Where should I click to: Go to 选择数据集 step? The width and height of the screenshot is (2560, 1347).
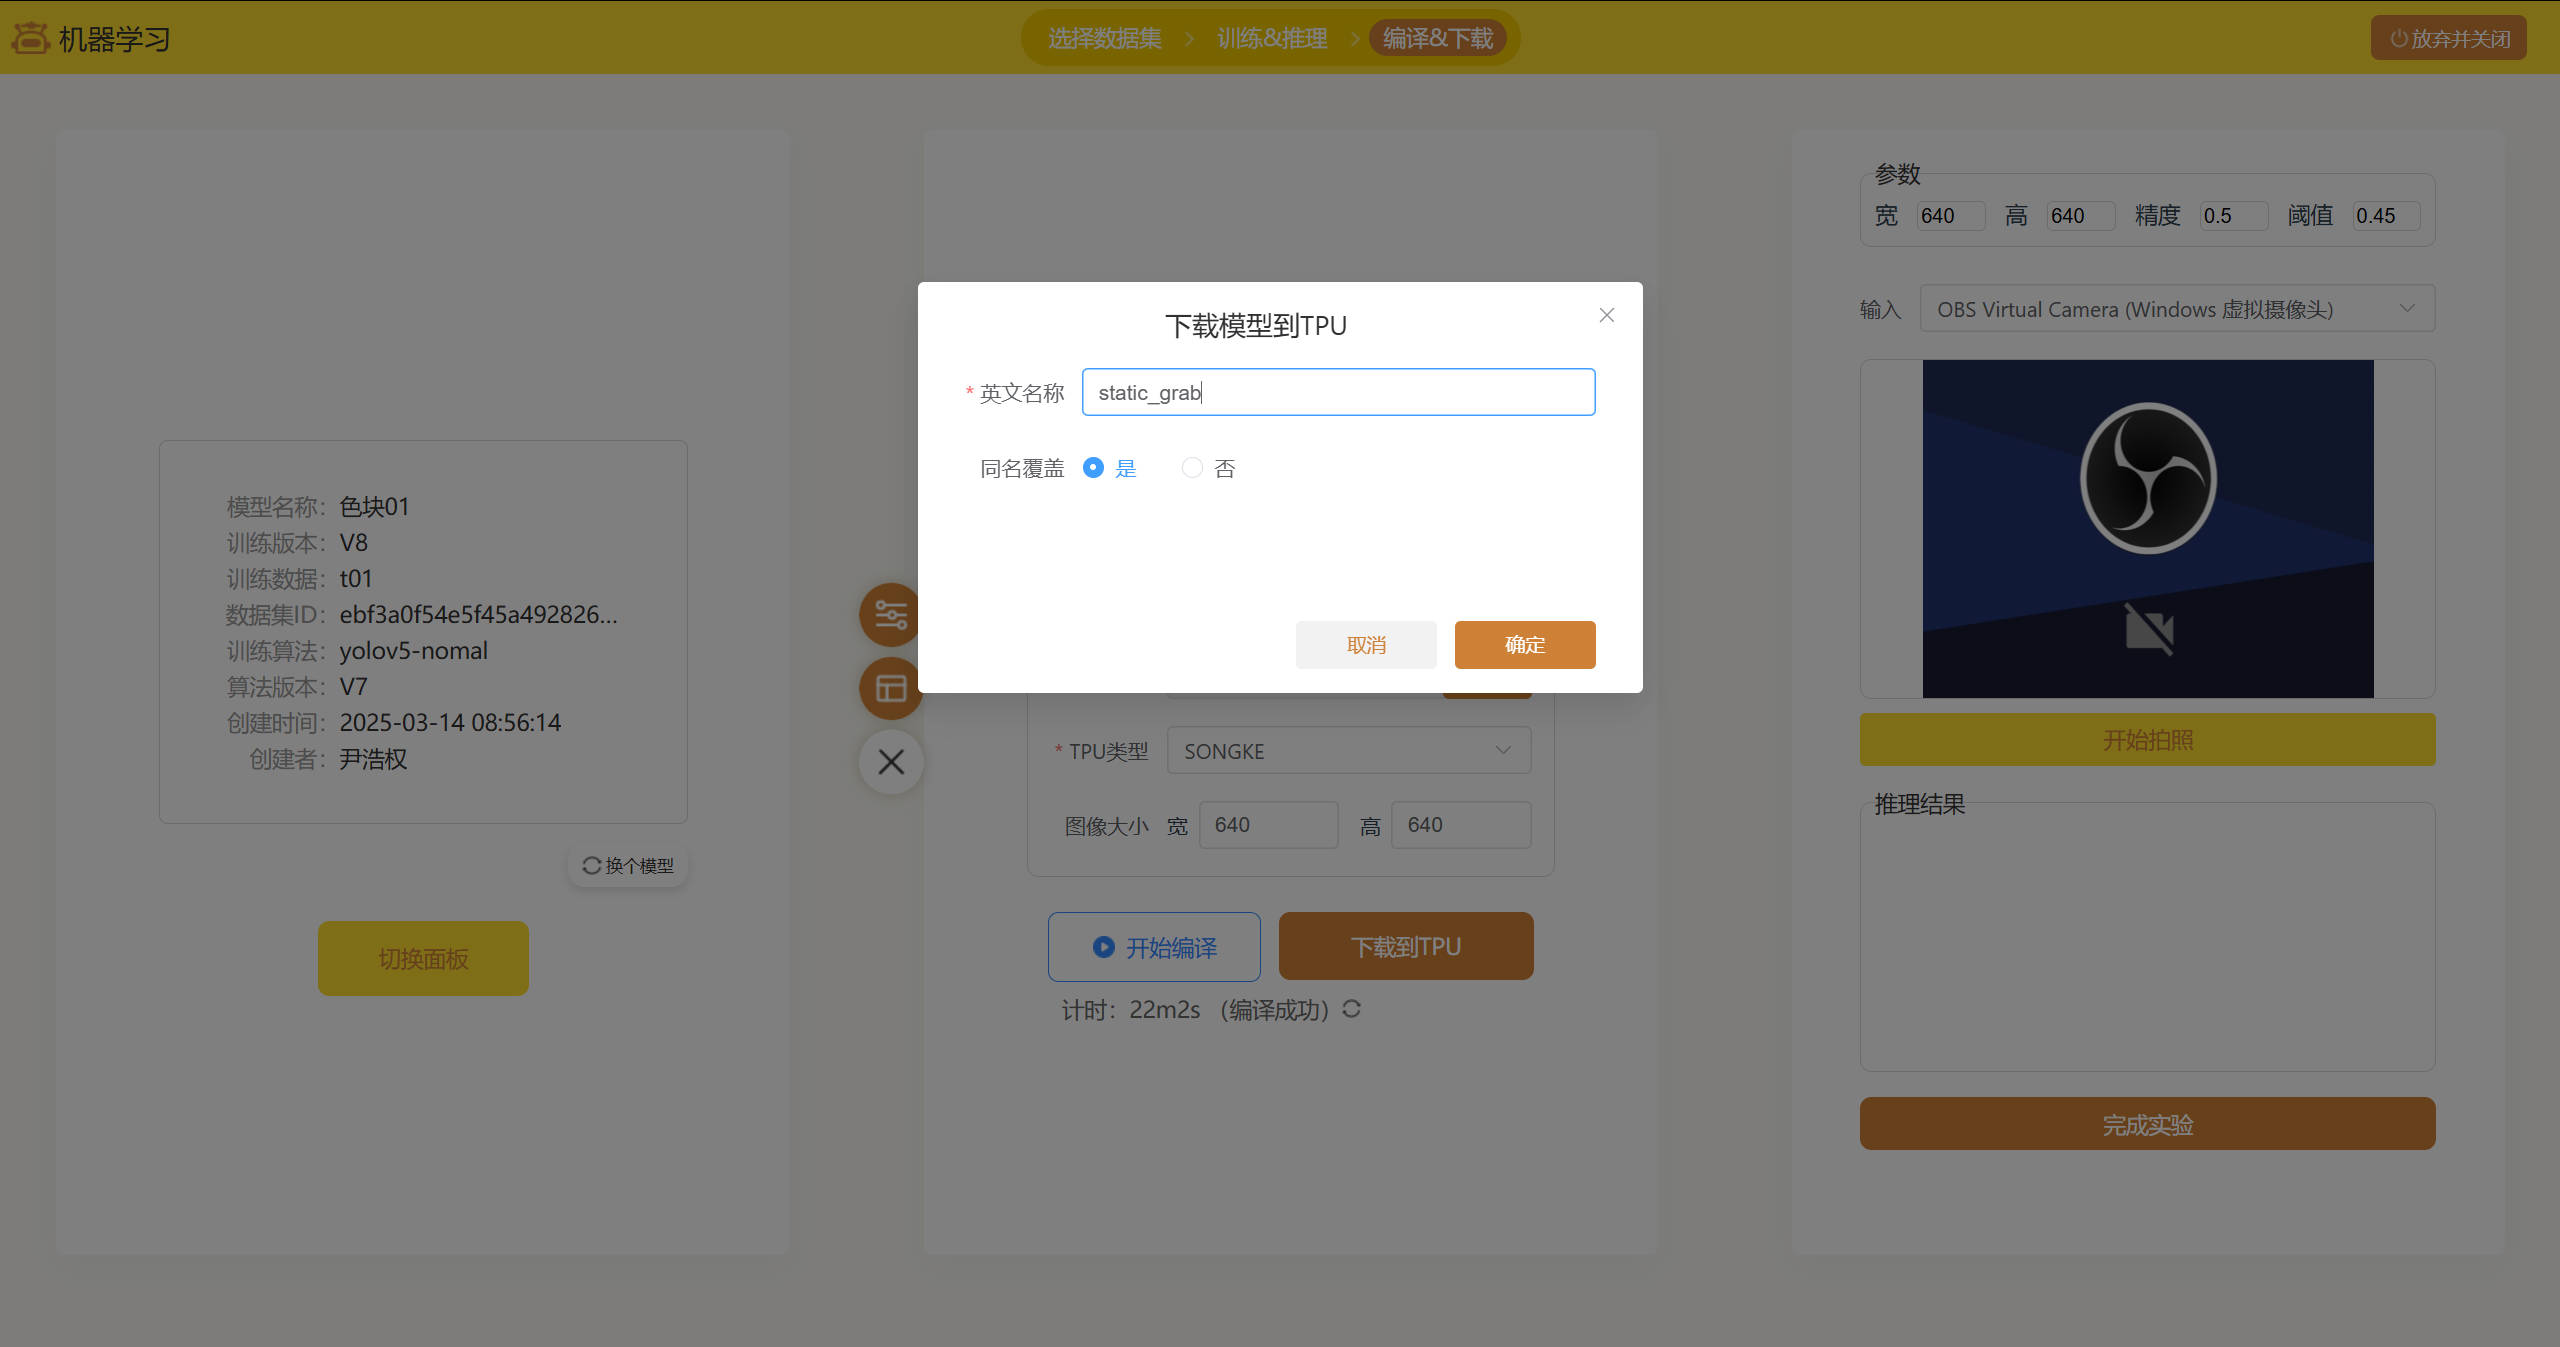point(1104,38)
